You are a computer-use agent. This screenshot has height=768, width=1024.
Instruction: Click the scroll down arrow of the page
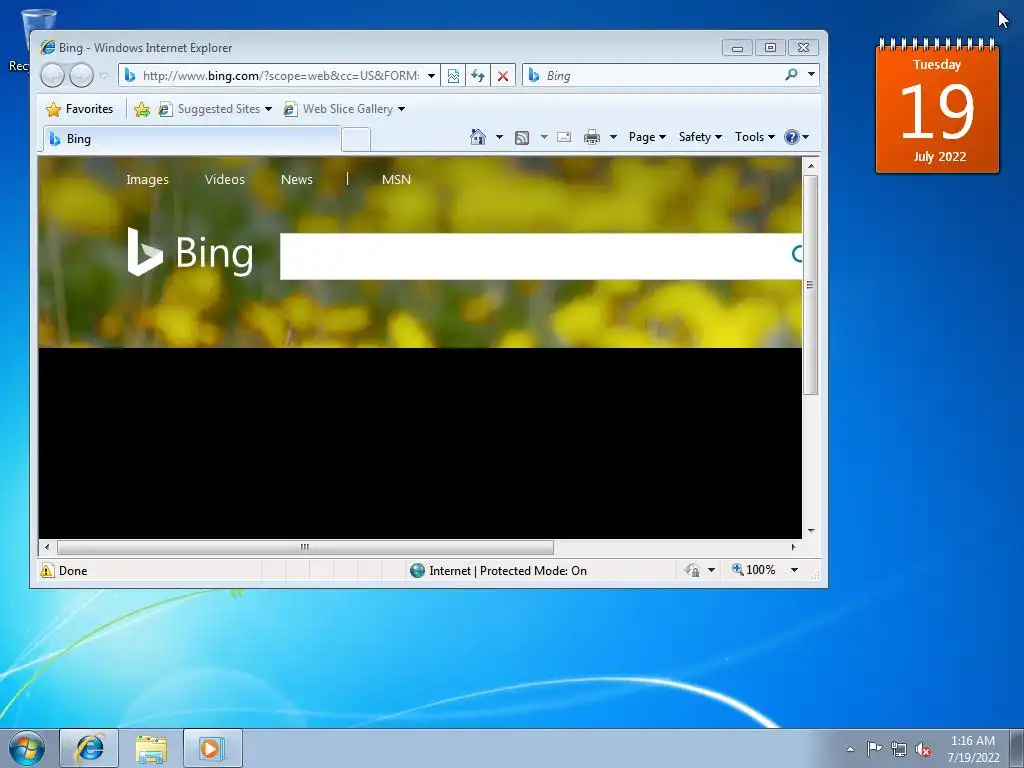click(x=810, y=531)
